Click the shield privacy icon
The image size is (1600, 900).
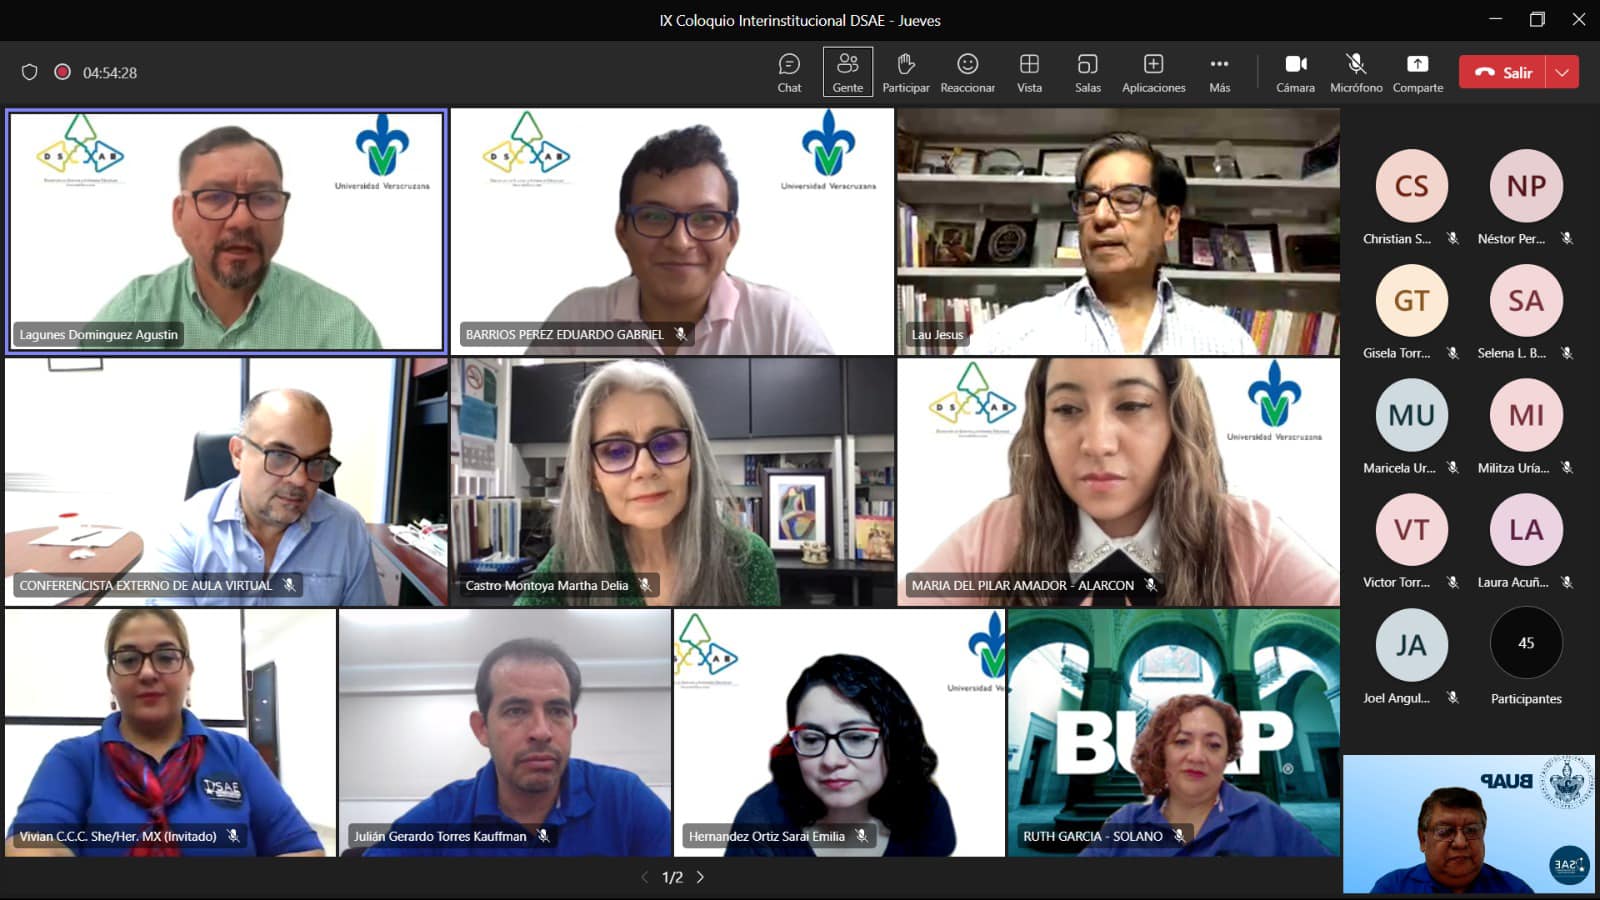pos(30,72)
